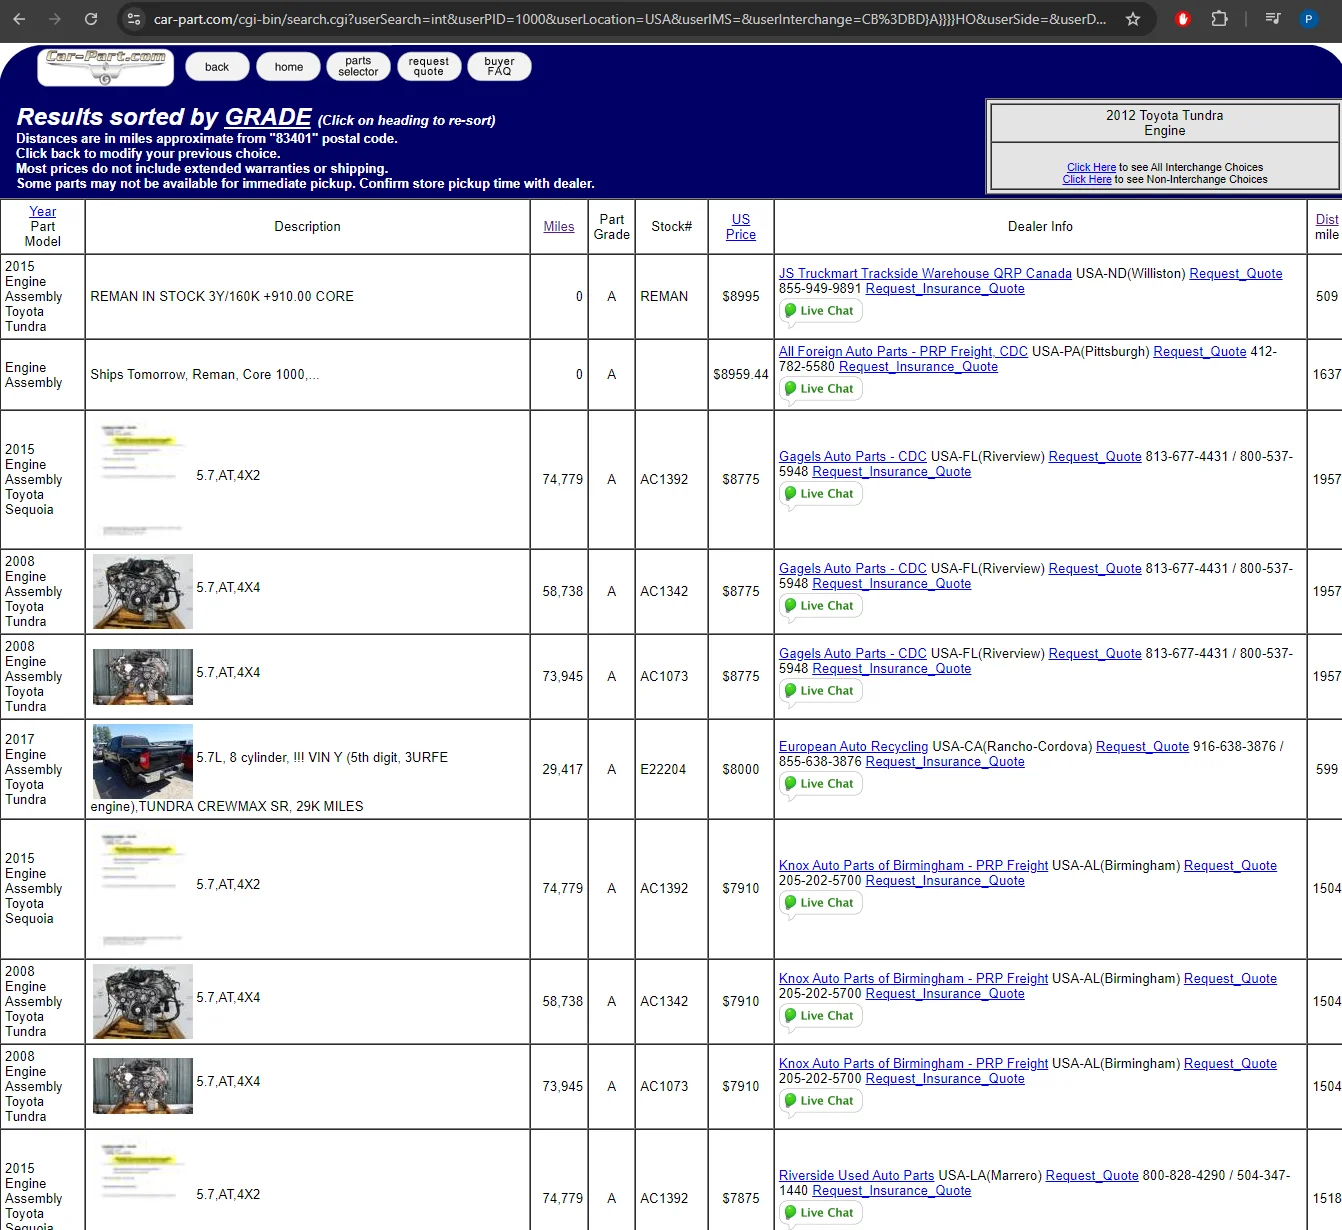The image size is (1342, 1230).
Task: Go back with the browser back arrow
Action: click(19, 19)
